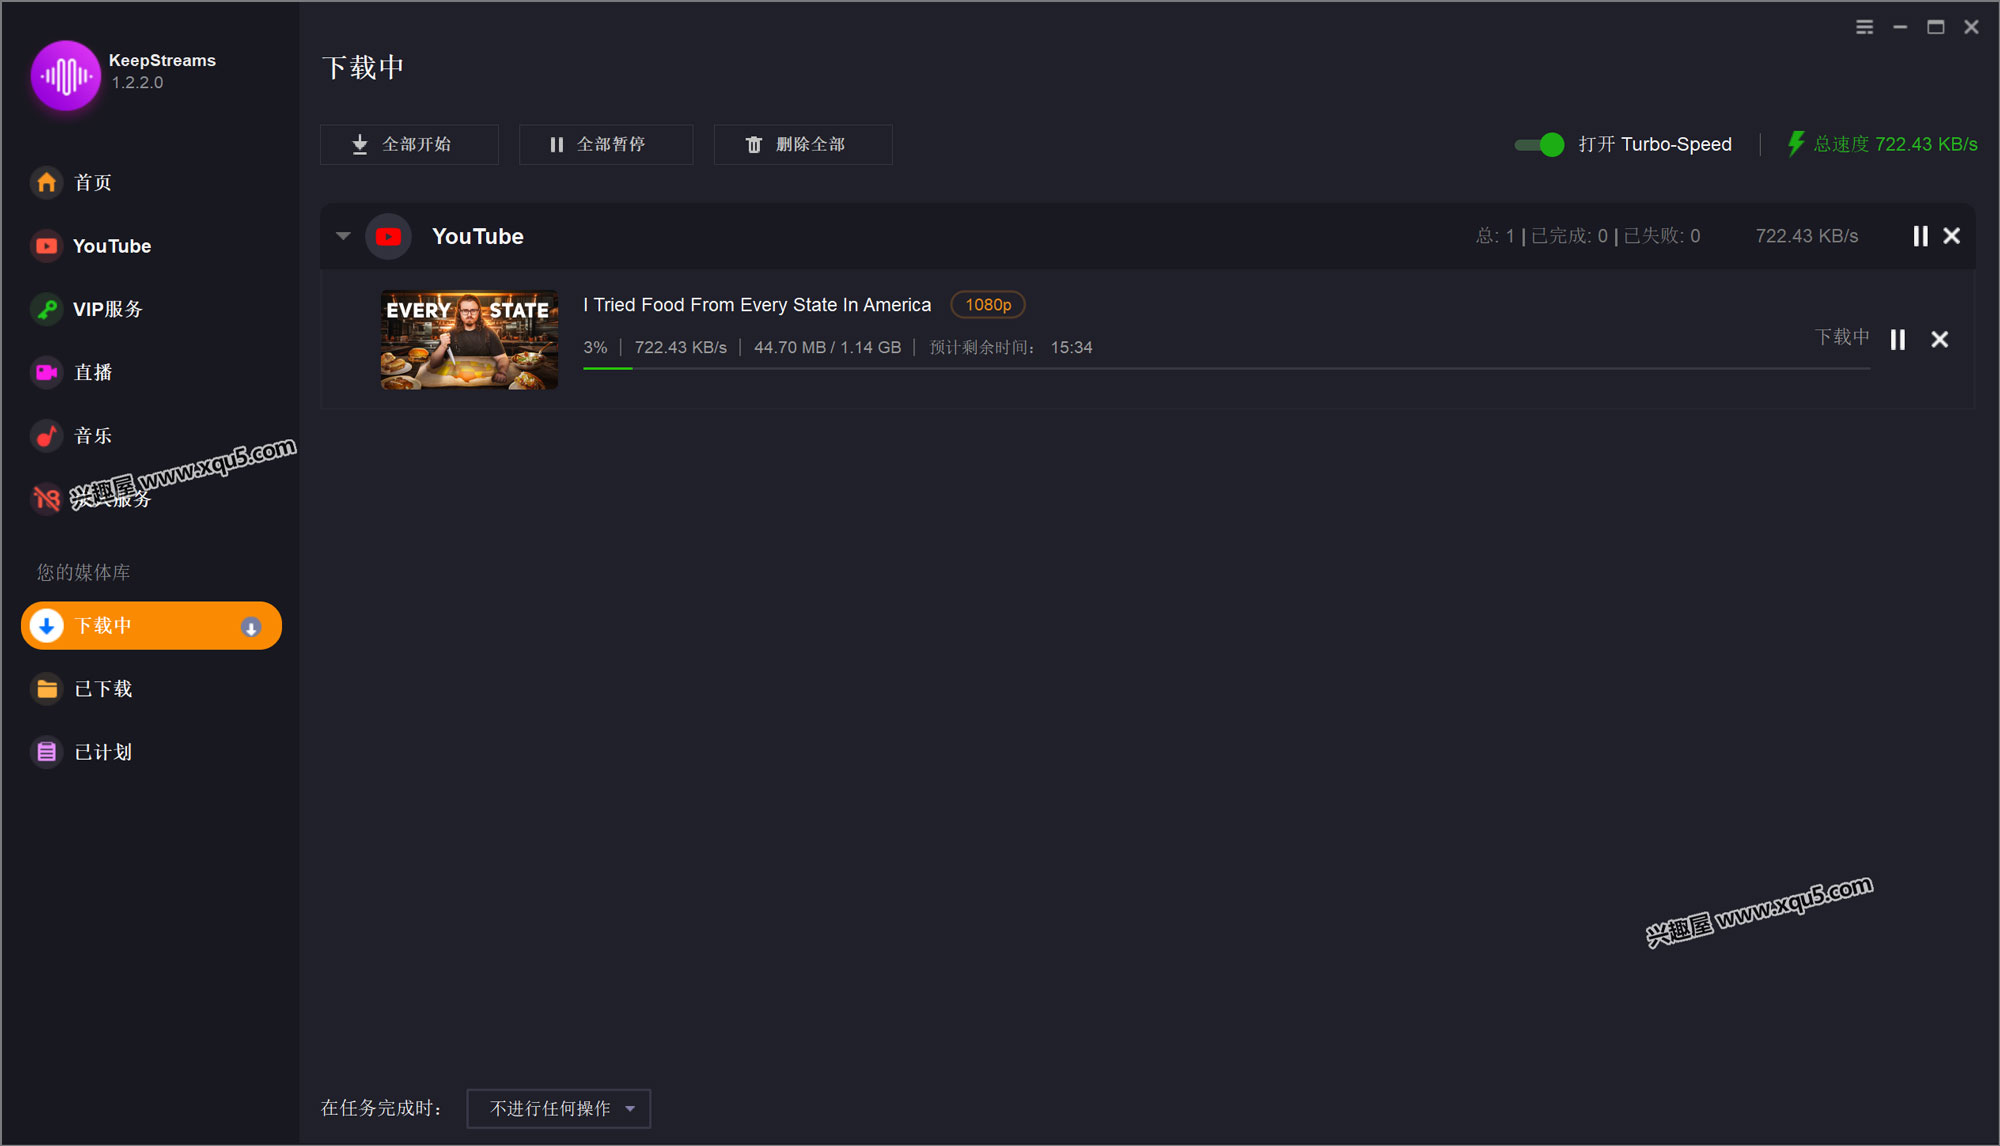Click the red music note icon

47,436
